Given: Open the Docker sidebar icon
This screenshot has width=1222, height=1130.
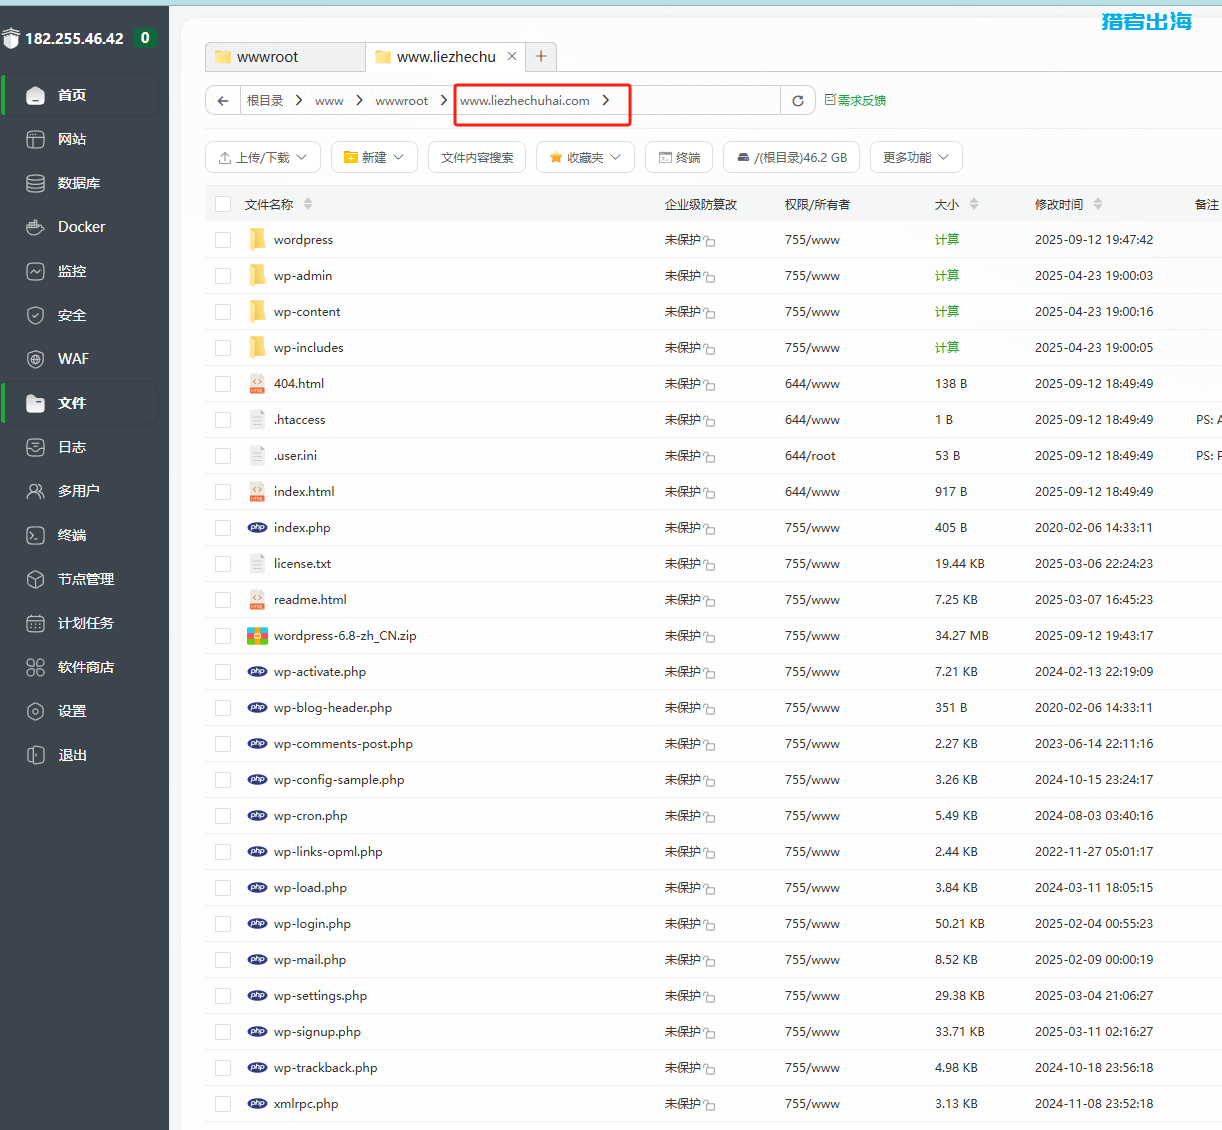Looking at the screenshot, I should click(x=36, y=227).
